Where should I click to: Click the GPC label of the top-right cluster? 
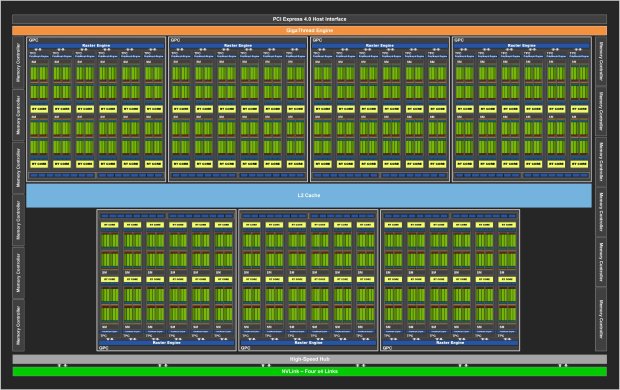[459, 40]
